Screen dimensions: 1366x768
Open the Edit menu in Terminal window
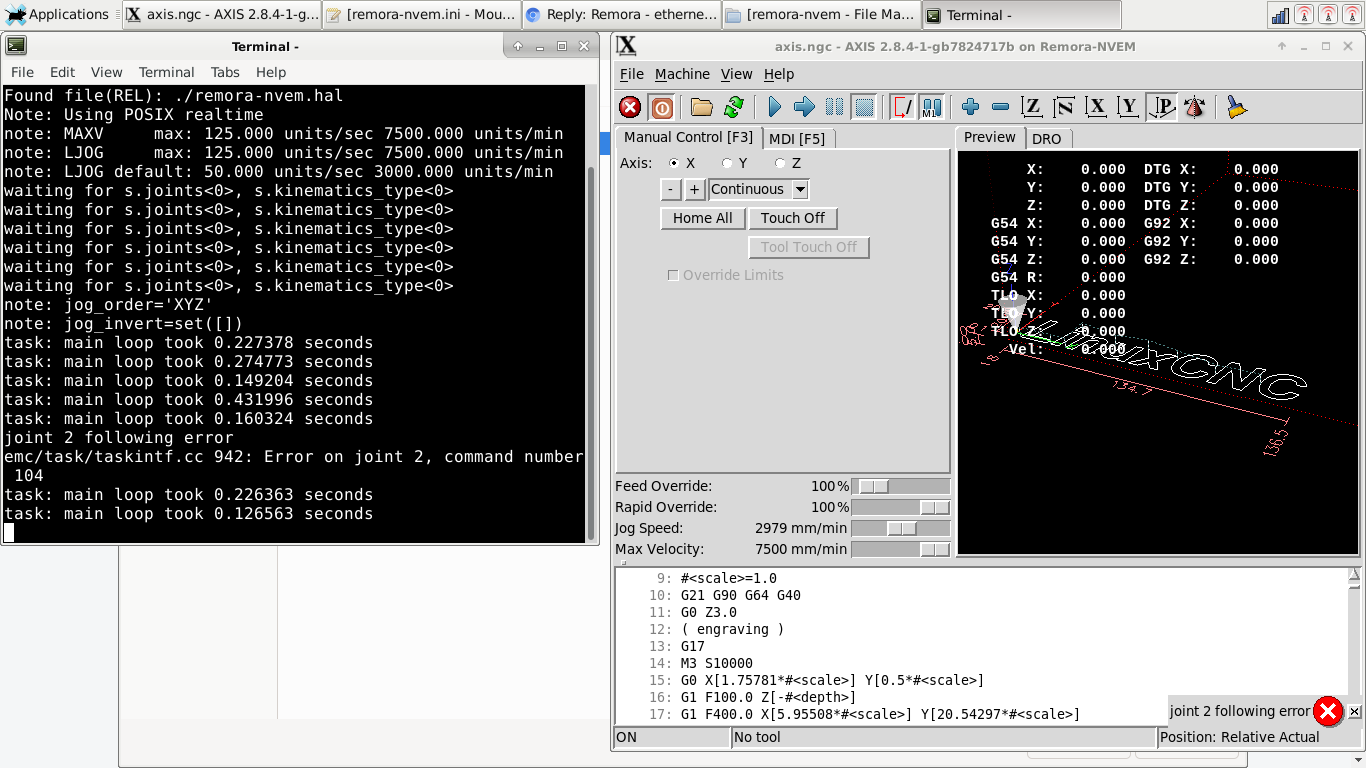pos(62,72)
